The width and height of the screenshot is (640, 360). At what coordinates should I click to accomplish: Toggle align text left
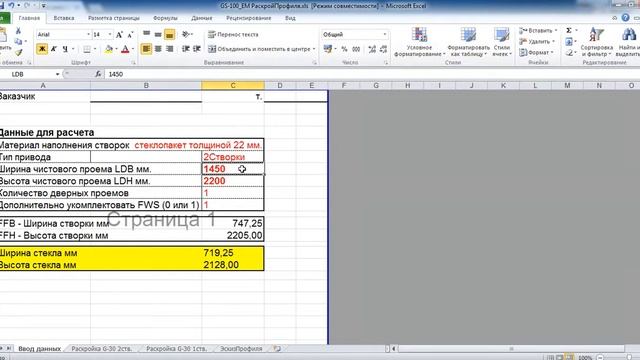147,49
